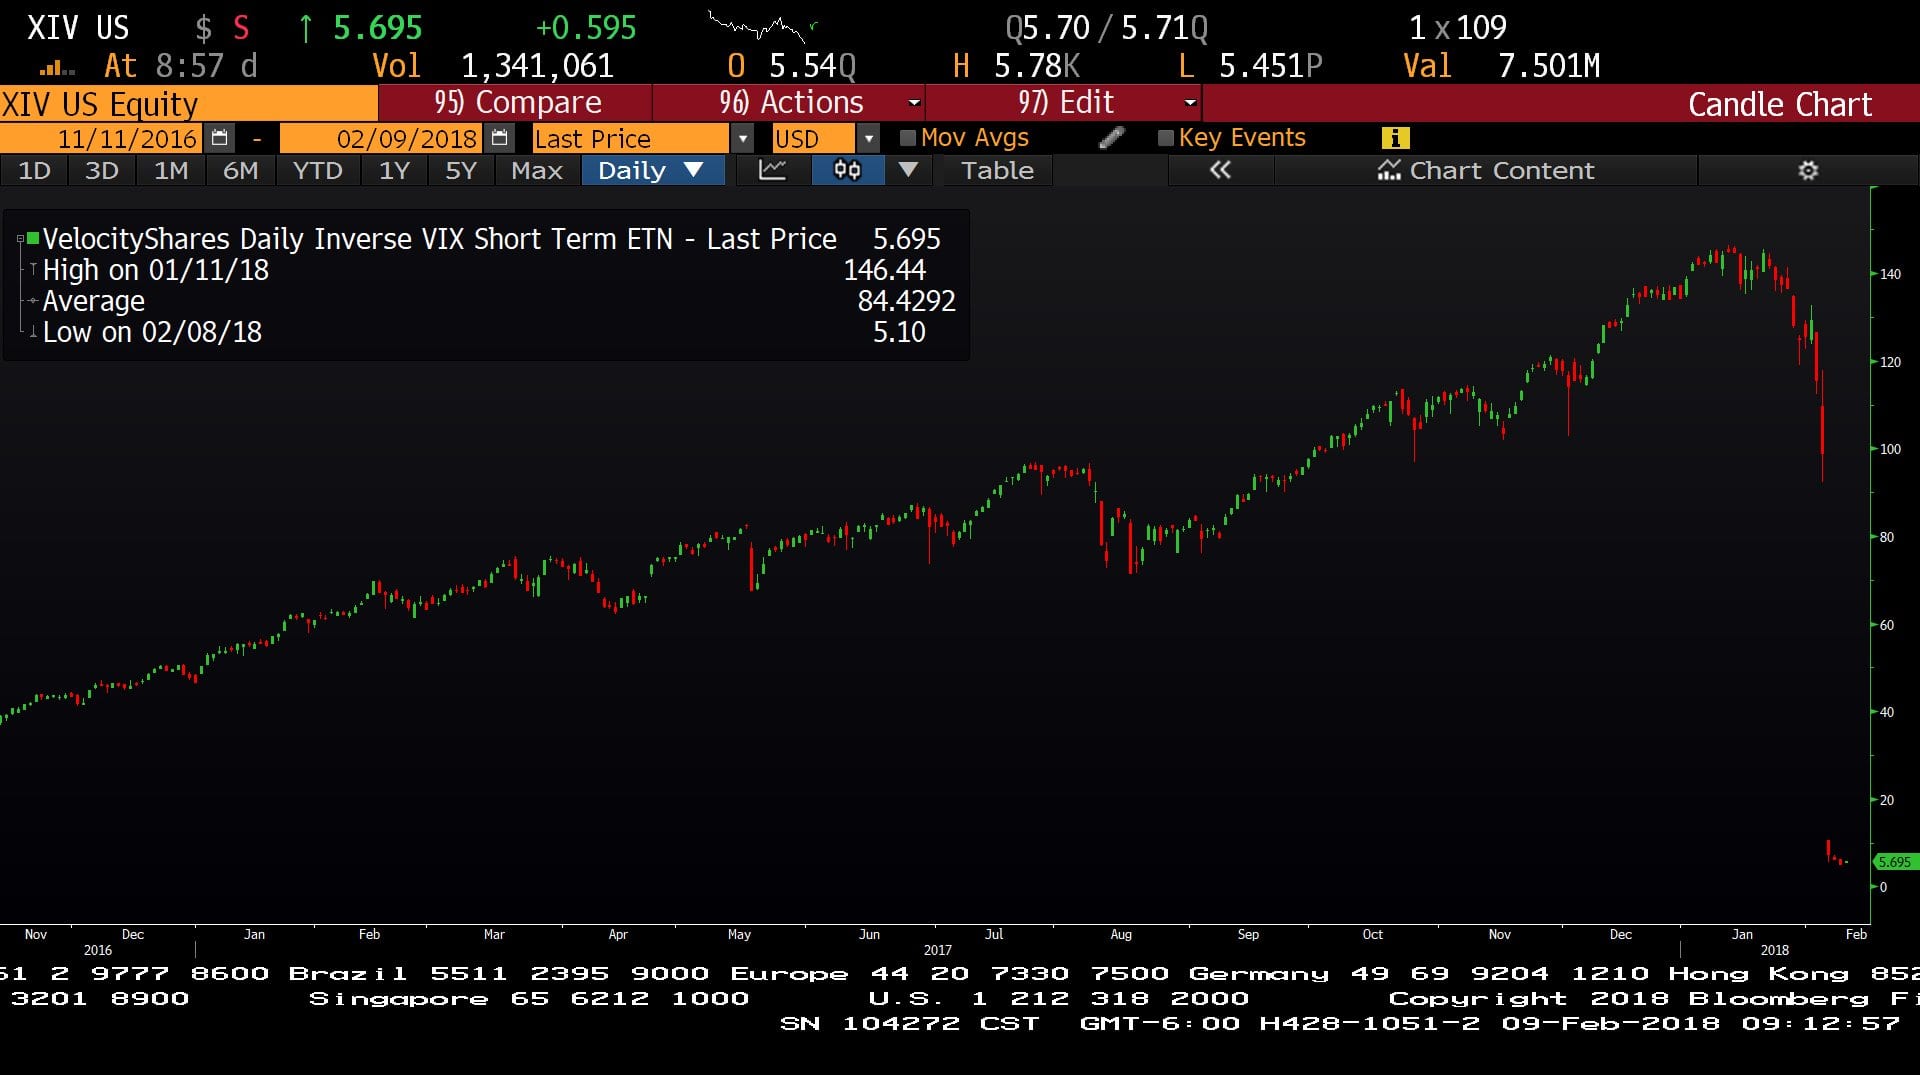Click the pencil annotate icon

[1111, 138]
